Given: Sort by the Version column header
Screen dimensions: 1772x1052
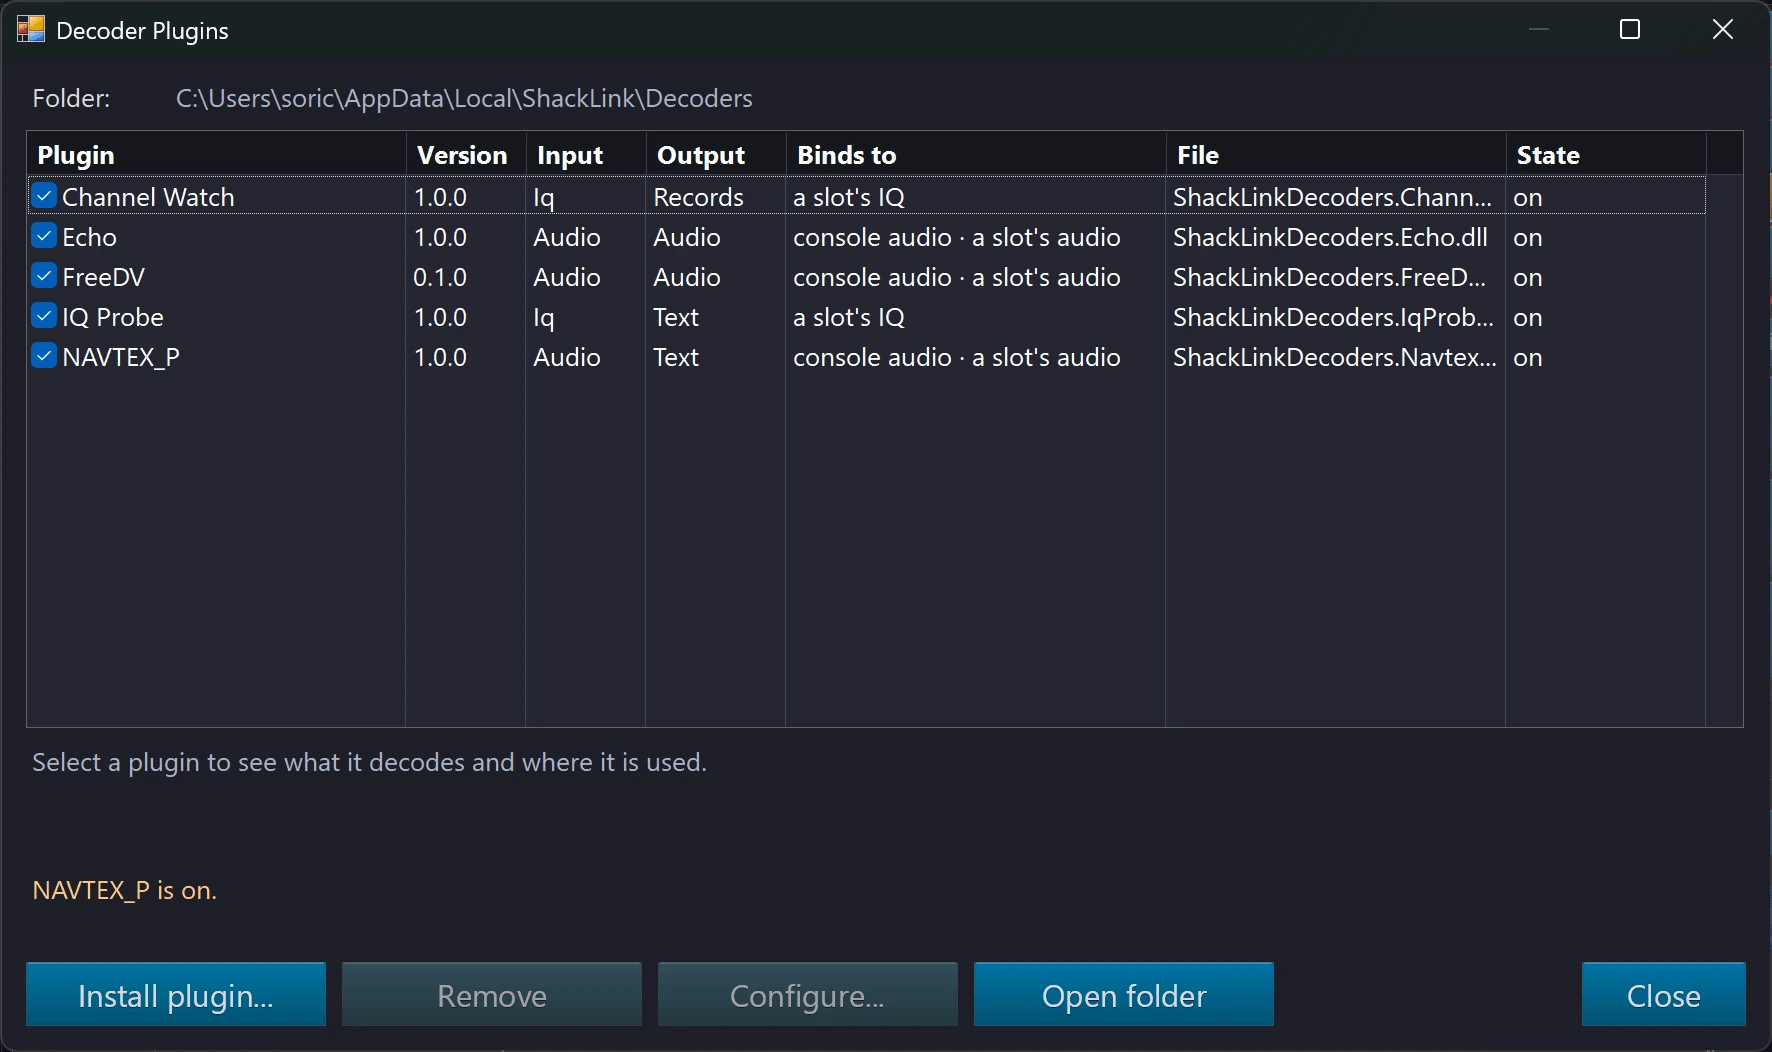Looking at the screenshot, I should coord(466,155).
